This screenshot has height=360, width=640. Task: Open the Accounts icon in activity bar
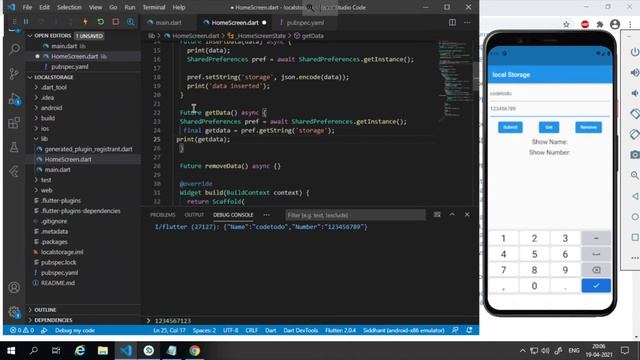point(14,287)
